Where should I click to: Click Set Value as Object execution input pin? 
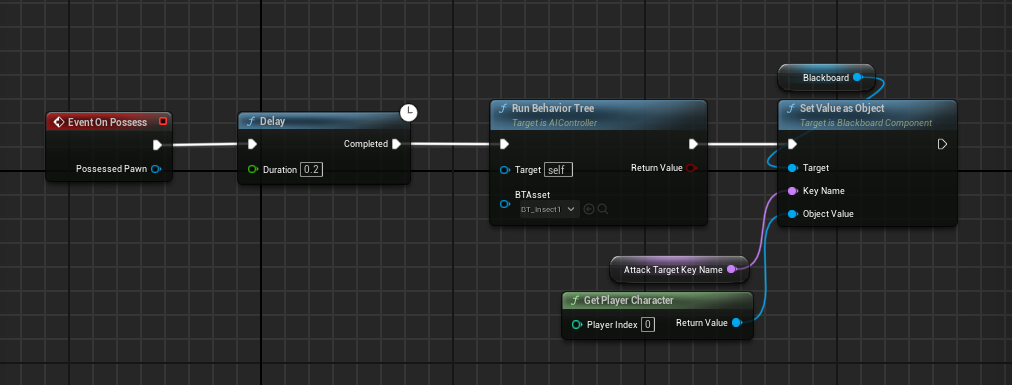pyautogui.click(x=792, y=144)
